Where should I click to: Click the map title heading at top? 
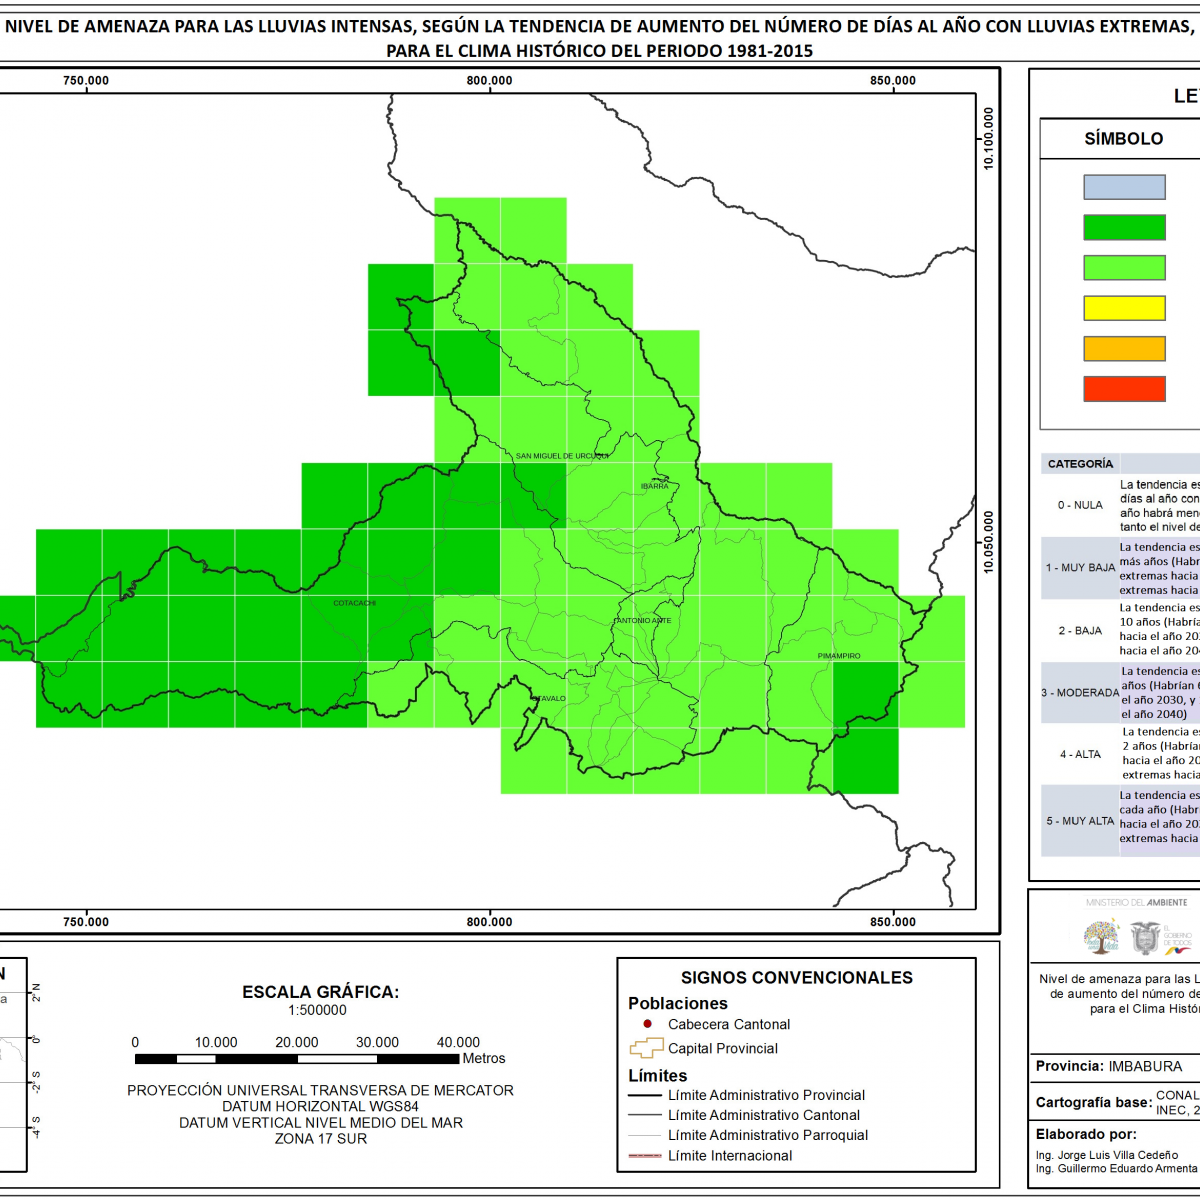(600, 38)
